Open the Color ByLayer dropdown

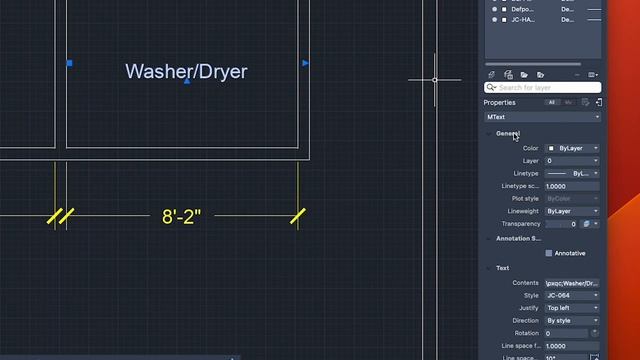click(572, 148)
